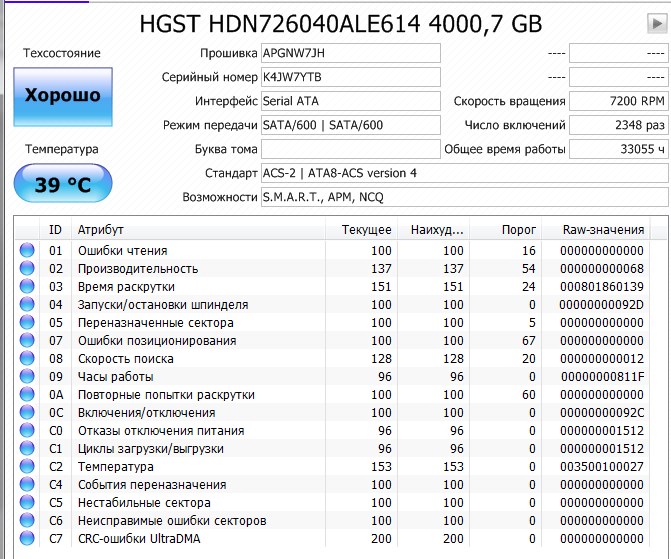Click the Наихуд... column header
This screenshot has width=671, height=559.
pyautogui.click(x=433, y=230)
